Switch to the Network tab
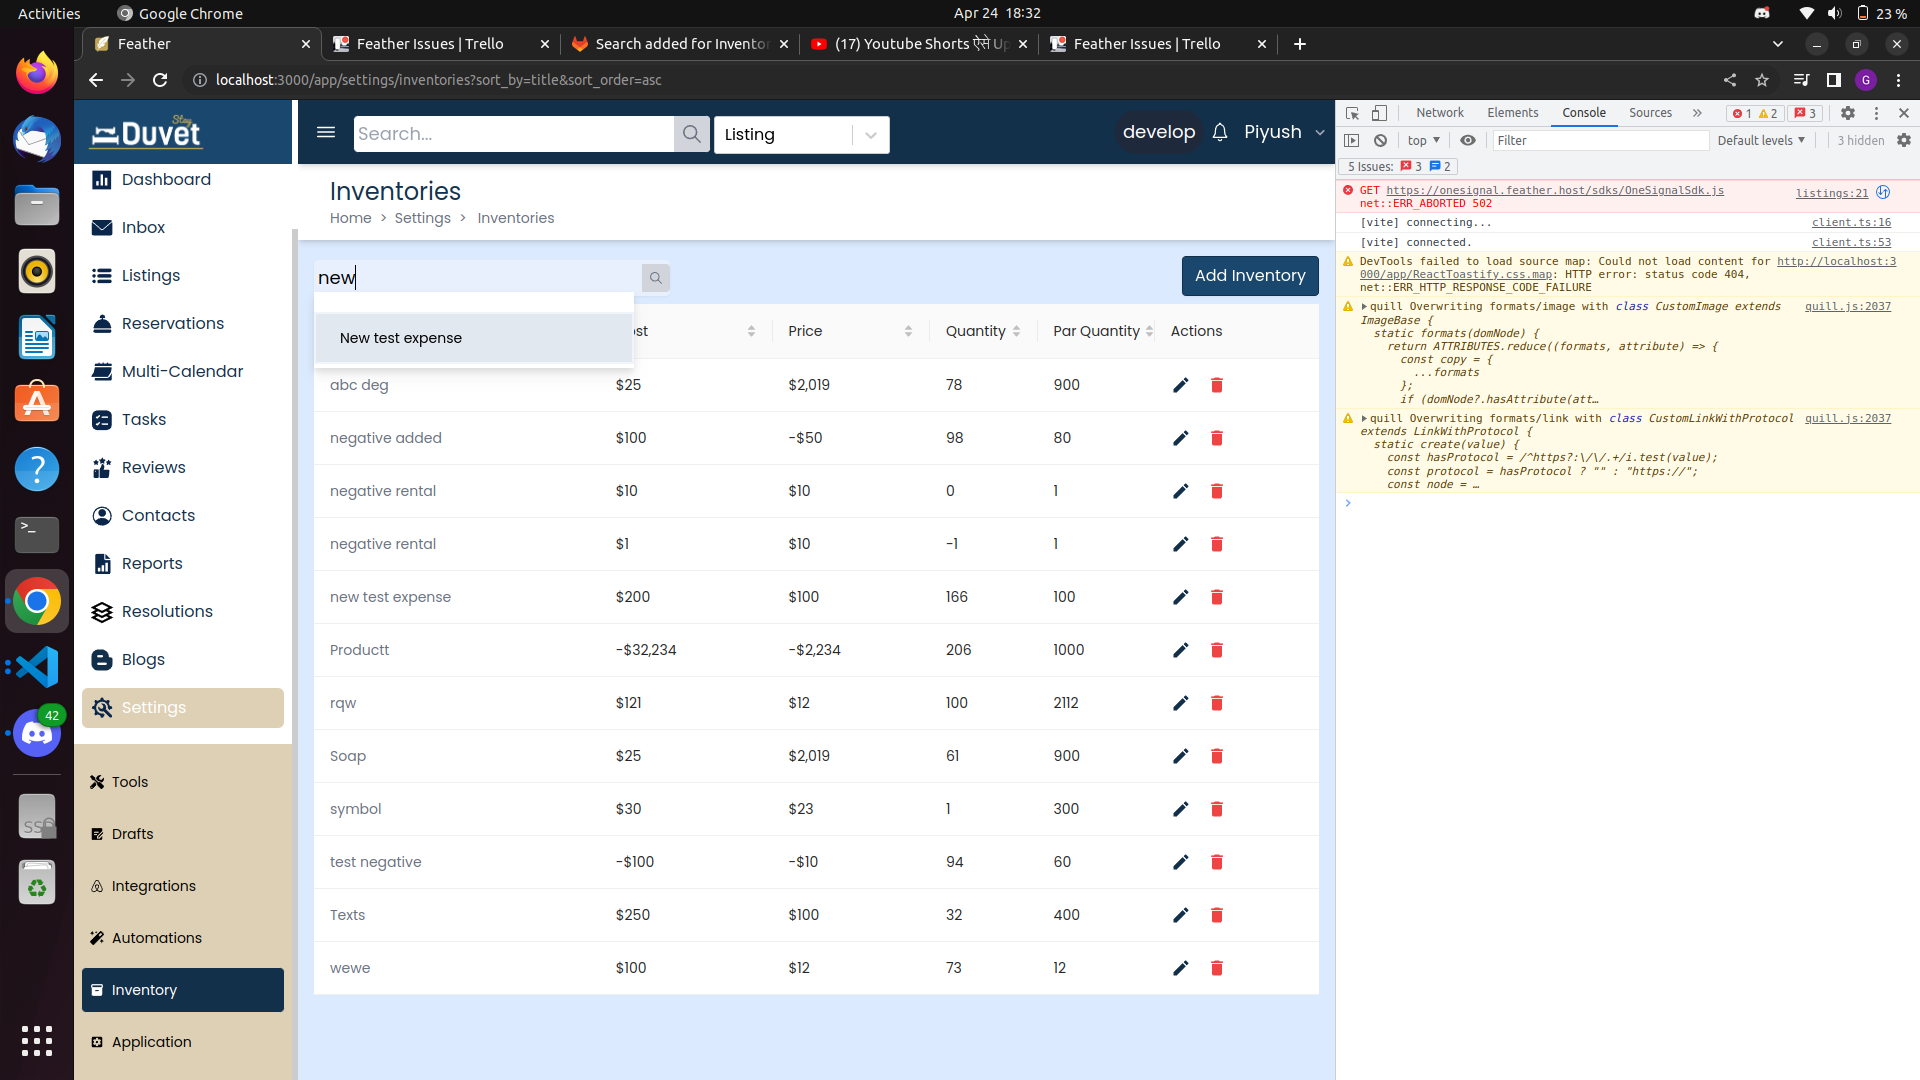1920x1080 pixels. [1439, 113]
